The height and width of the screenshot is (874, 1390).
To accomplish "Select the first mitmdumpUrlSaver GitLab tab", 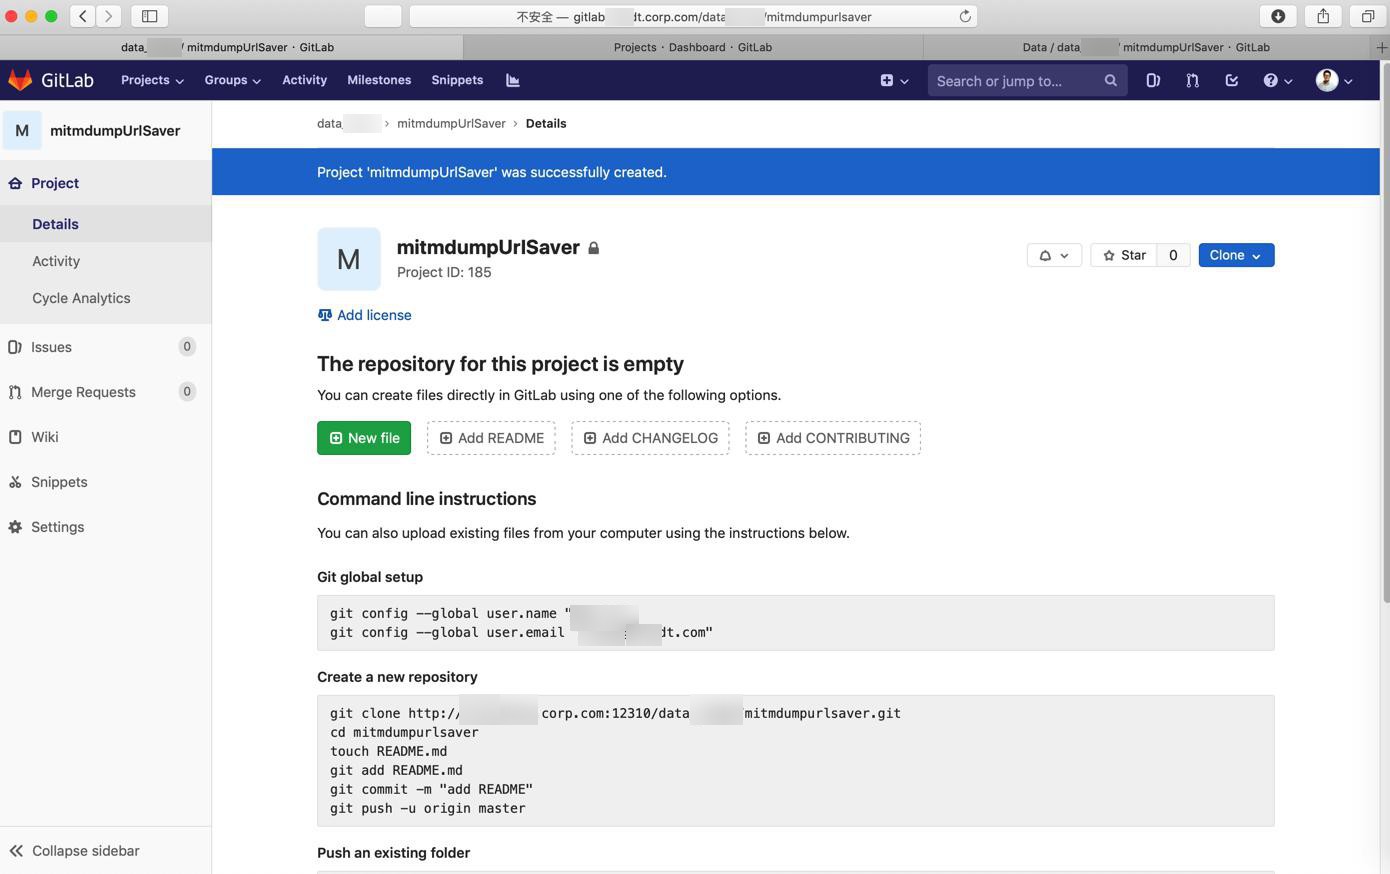I will point(231,47).
